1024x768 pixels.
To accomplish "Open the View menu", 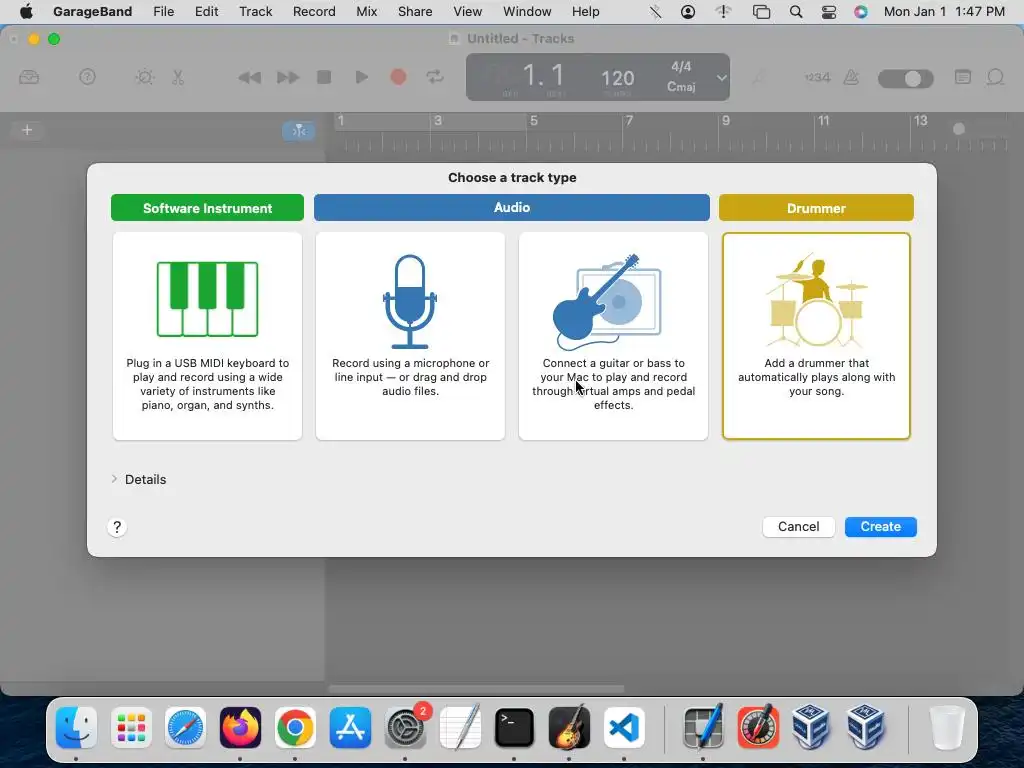I will tap(468, 11).
